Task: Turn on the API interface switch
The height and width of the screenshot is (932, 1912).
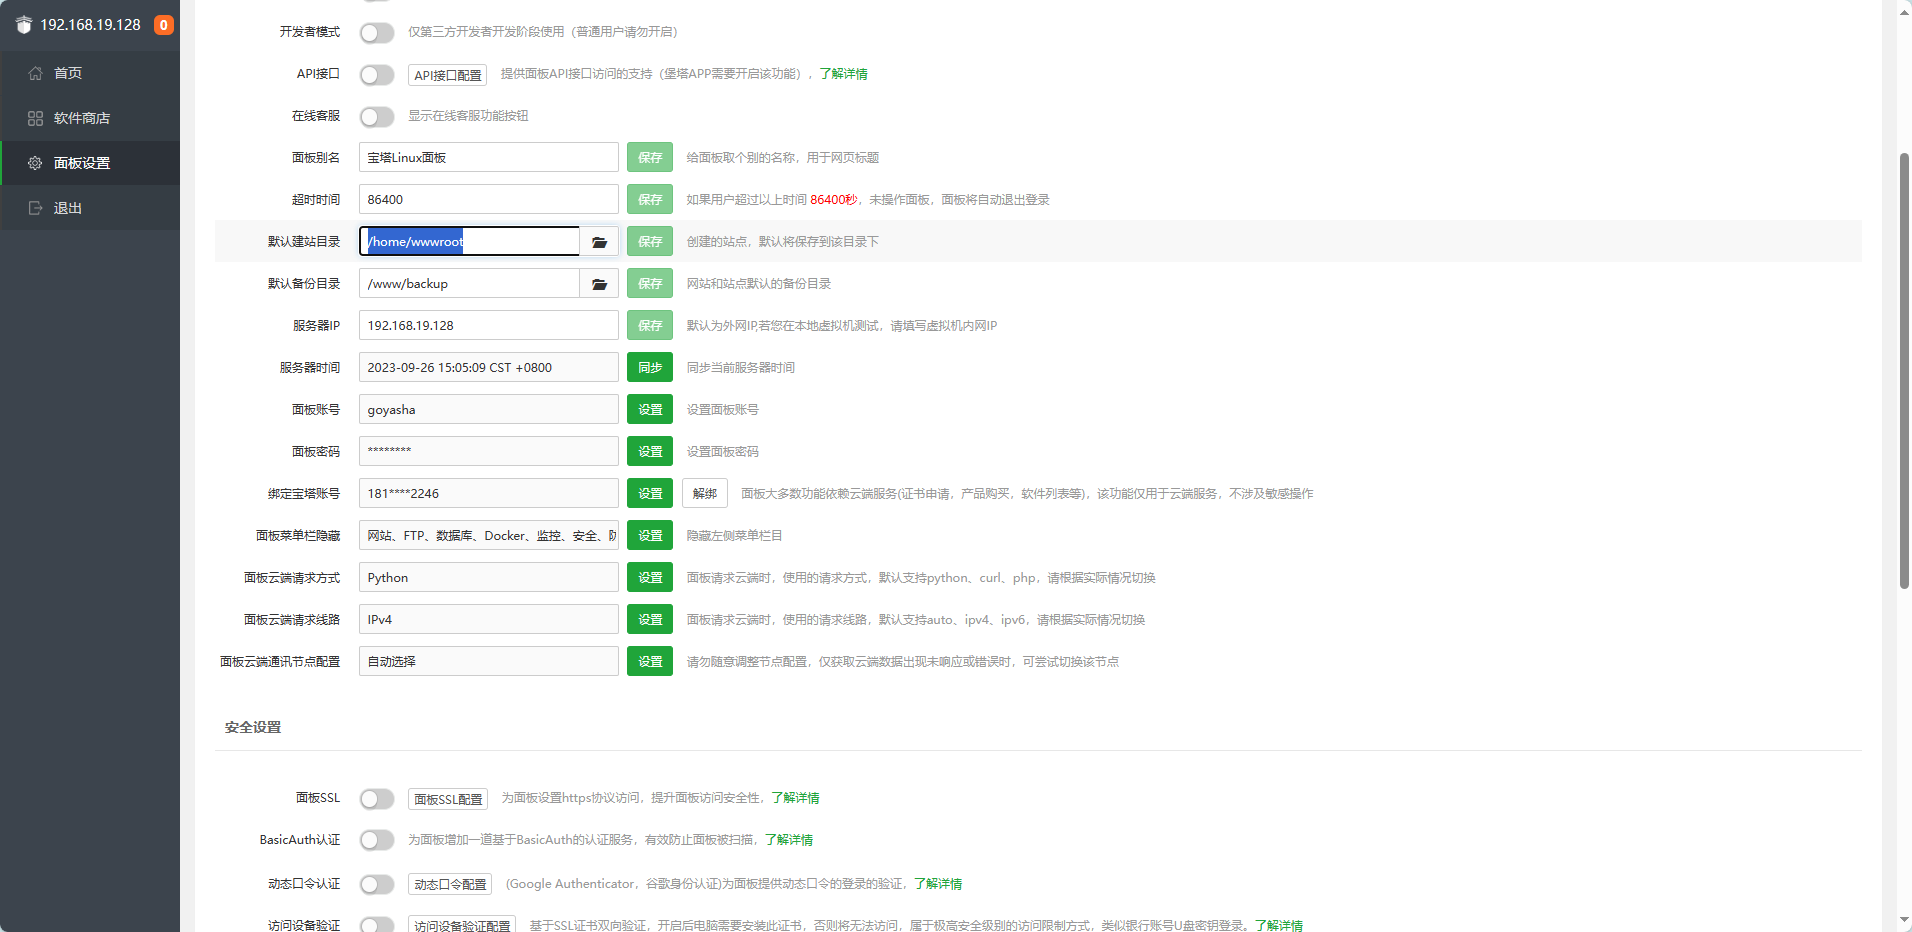Action: coord(377,75)
